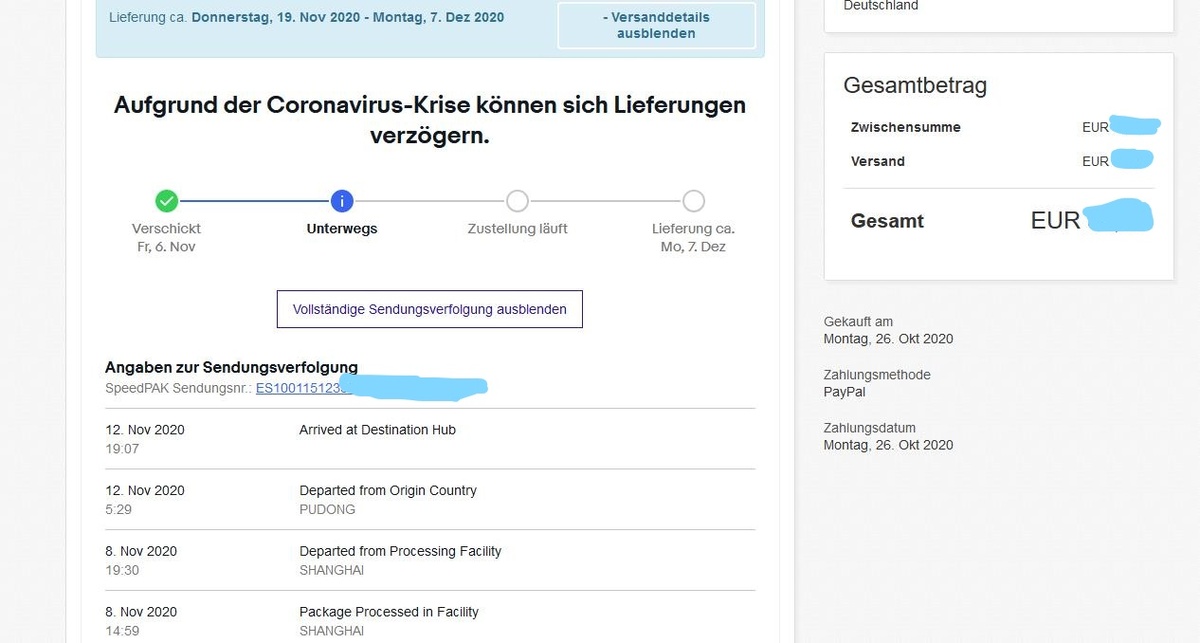This screenshot has width=1200, height=643.
Task: Click the Package Processed in Facility event
Action: pos(388,612)
